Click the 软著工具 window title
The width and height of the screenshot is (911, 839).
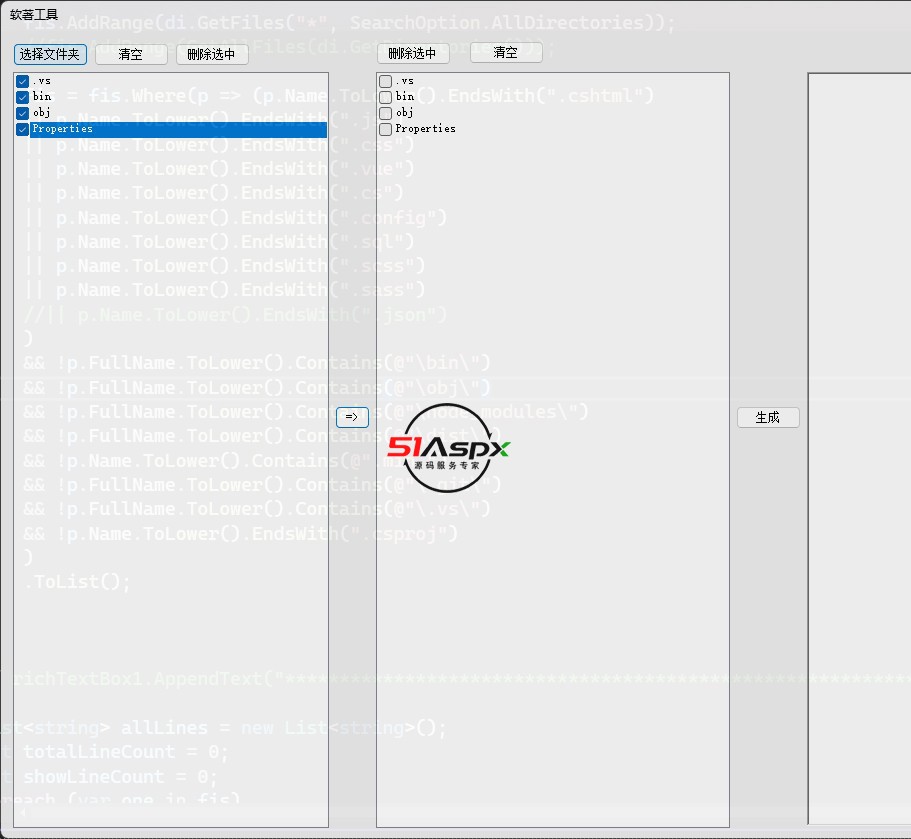point(34,16)
